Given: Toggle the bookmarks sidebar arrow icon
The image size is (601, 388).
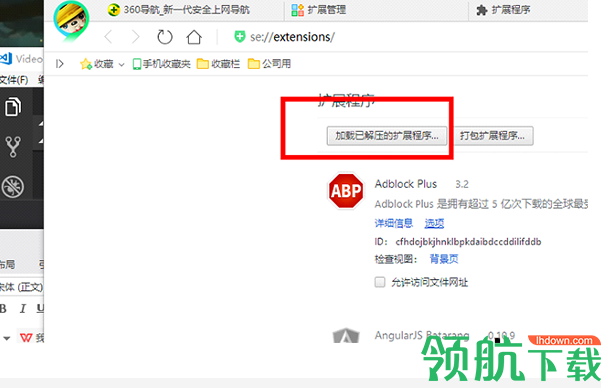Looking at the screenshot, I should coord(59,64).
